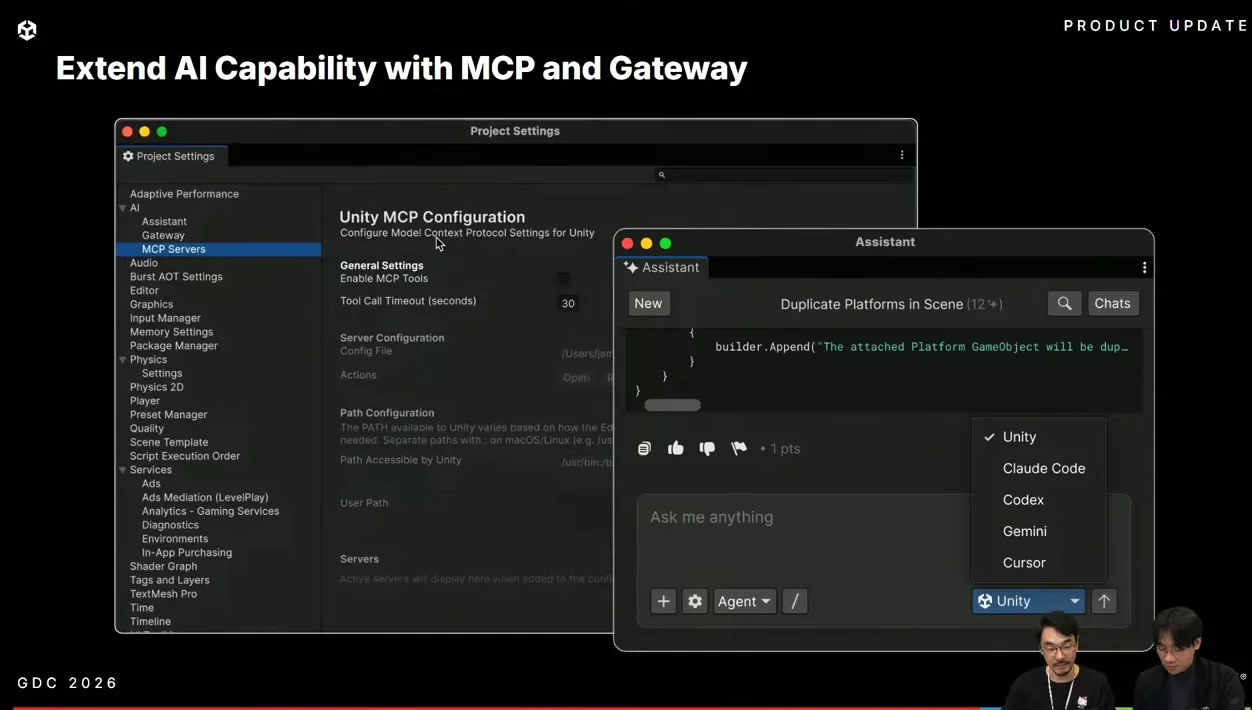The height and width of the screenshot is (710, 1252).
Task: Open the Agent mode dropdown
Action: [745, 601]
